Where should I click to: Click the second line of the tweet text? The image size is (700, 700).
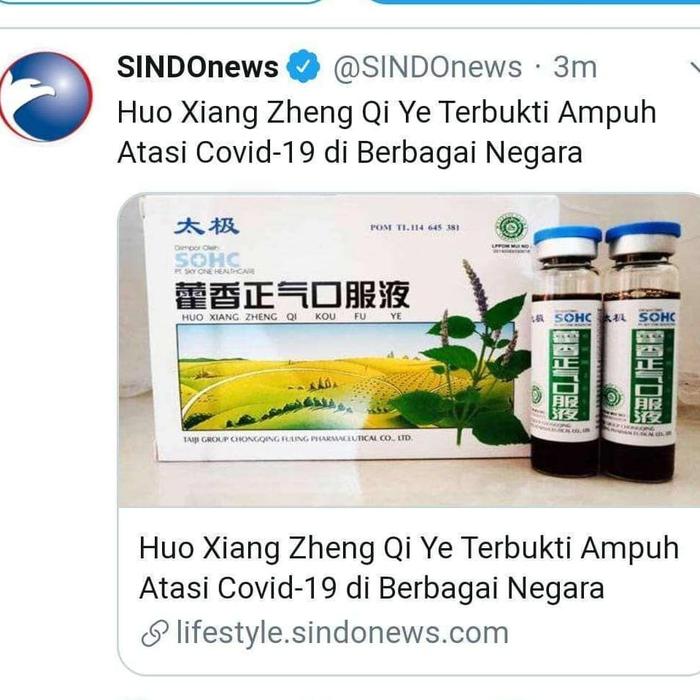[x=350, y=152]
